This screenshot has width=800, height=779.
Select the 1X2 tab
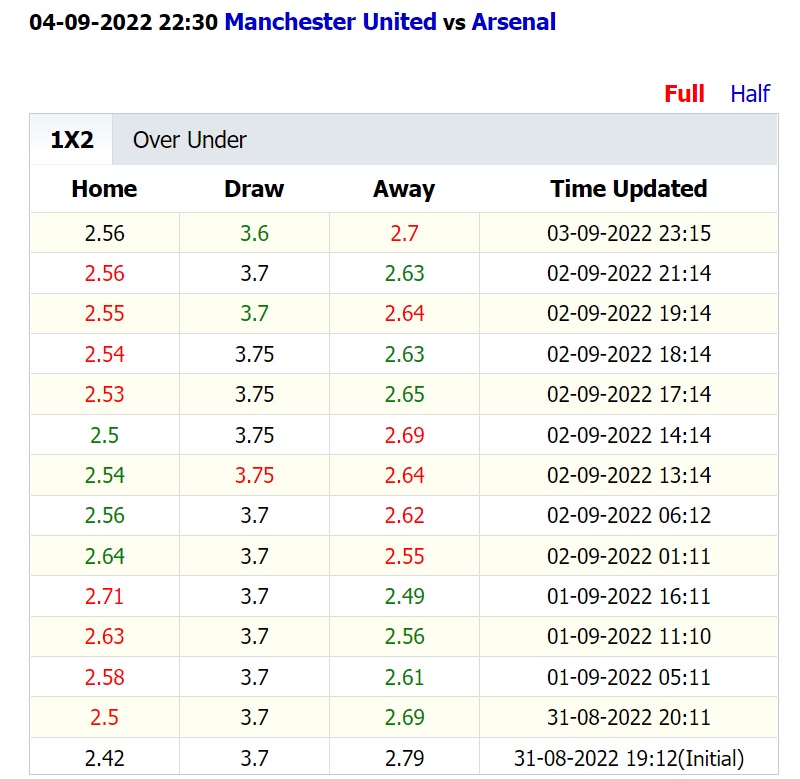click(x=72, y=140)
